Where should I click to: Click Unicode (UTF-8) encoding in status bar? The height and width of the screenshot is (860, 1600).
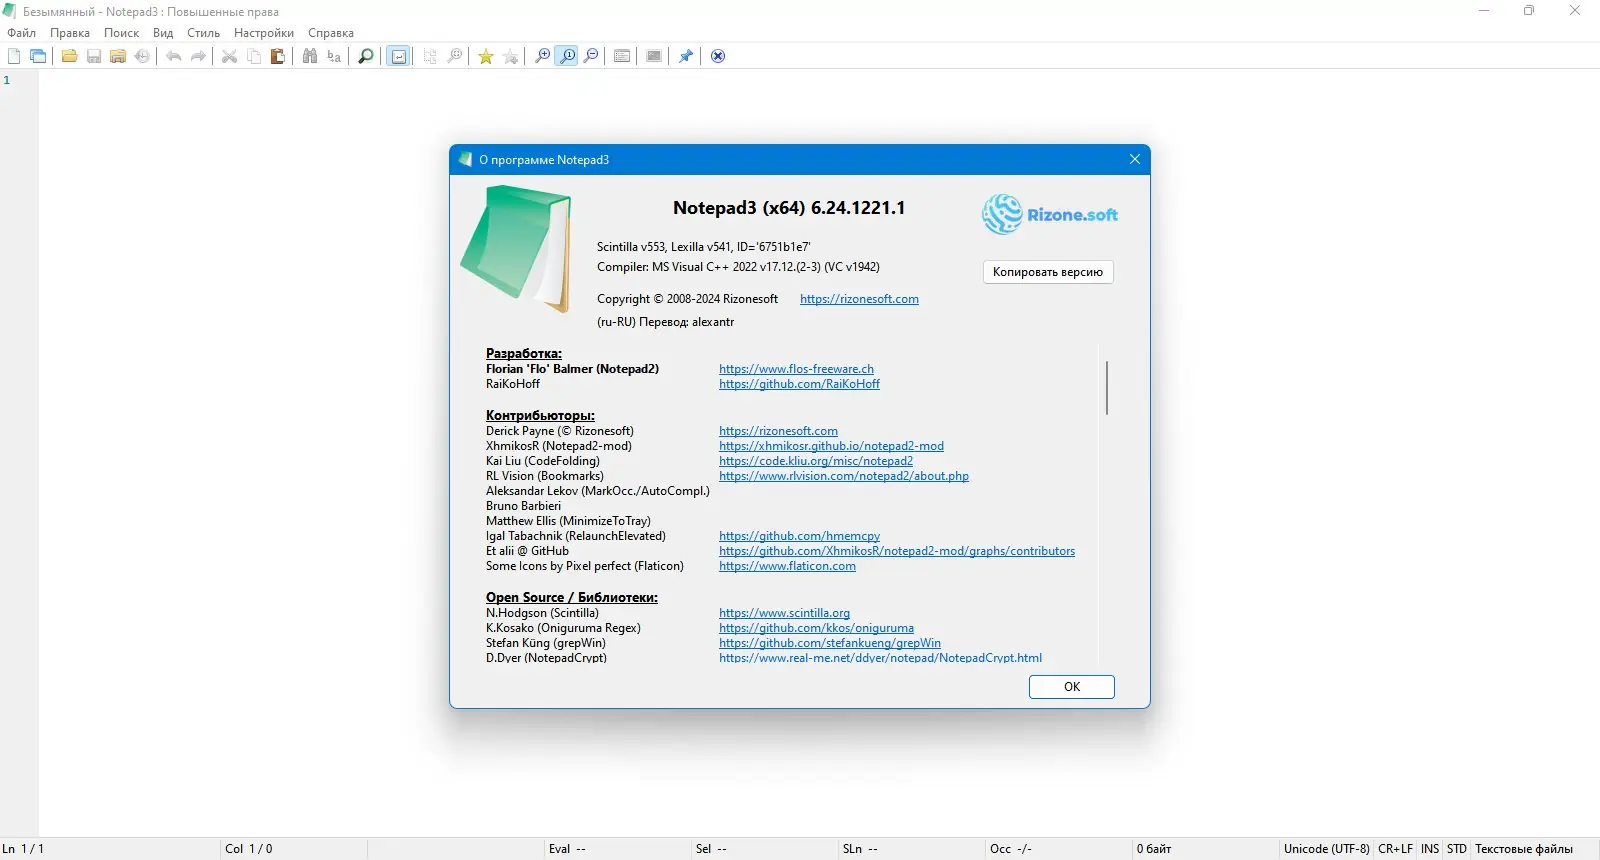click(x=1327, y=849)
